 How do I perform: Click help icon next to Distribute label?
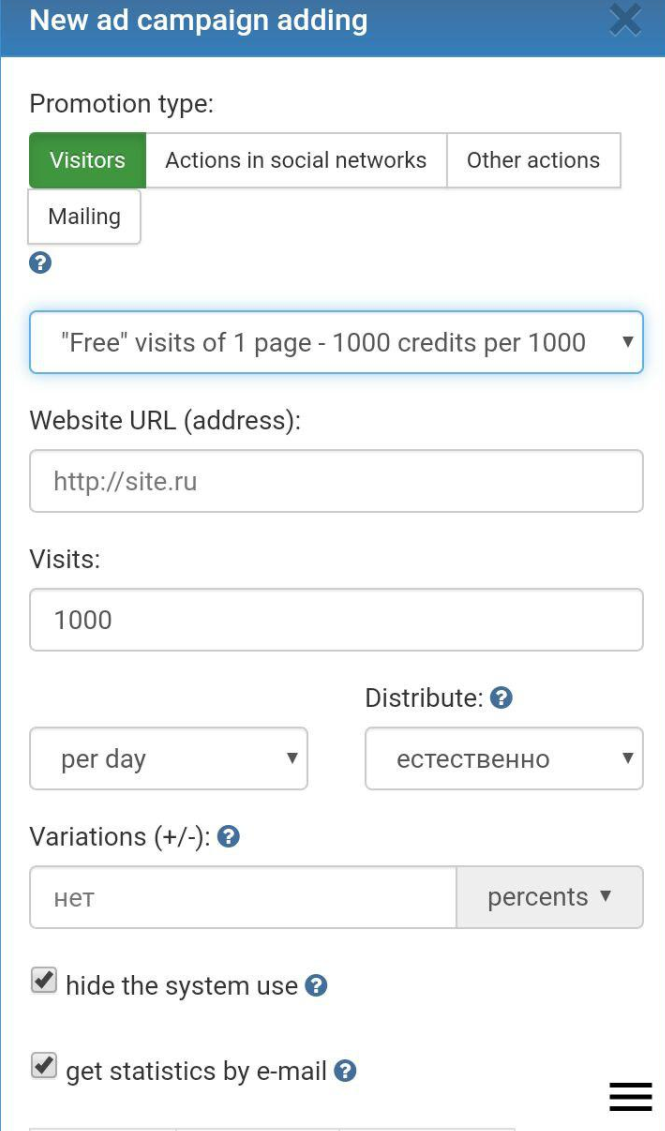(502, 698)
